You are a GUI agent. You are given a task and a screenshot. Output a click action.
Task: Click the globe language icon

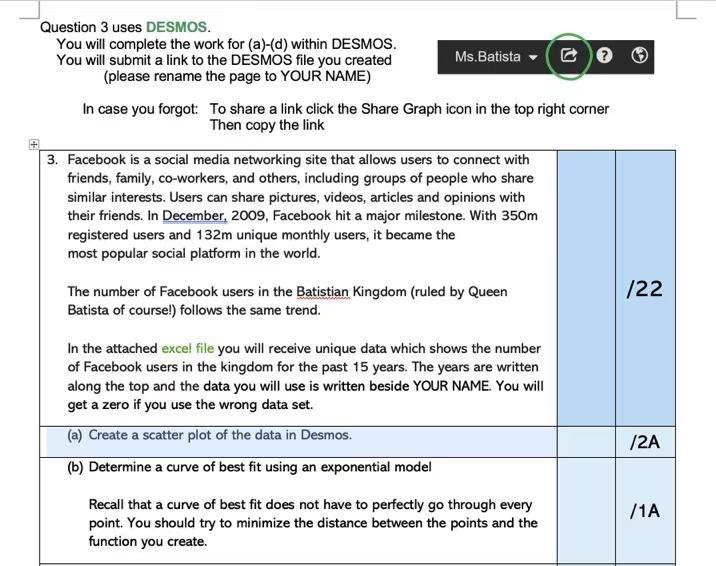coord(639,55)
